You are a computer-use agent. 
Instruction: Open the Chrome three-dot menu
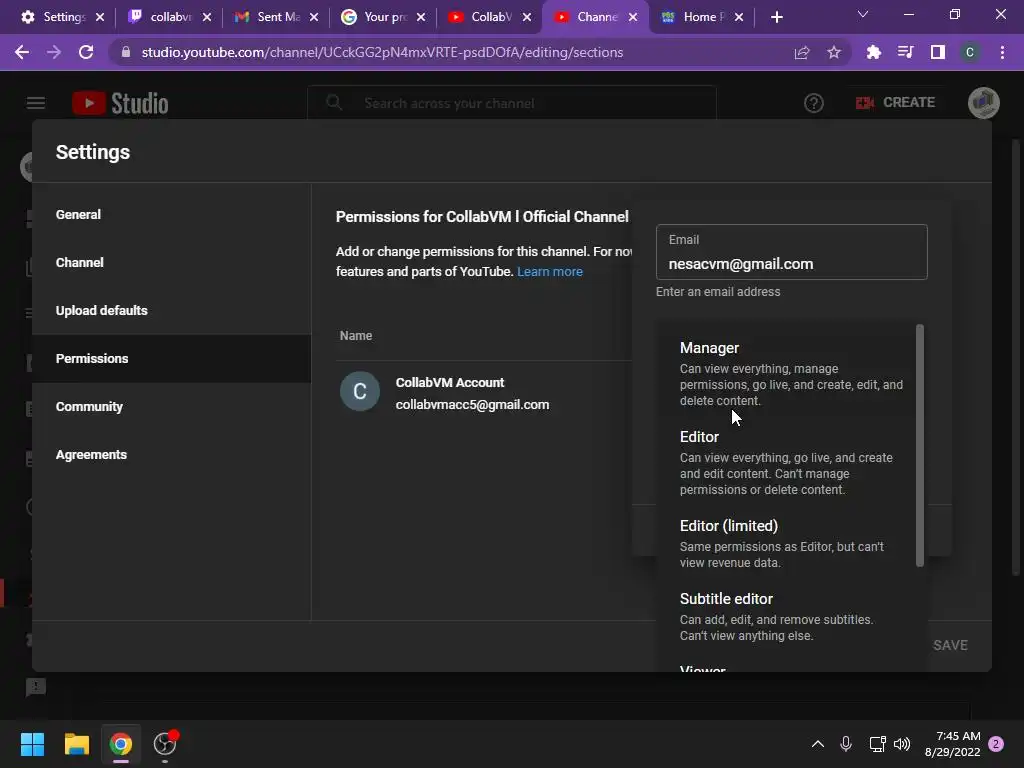pyautogui.click(x=1002, y=52)
